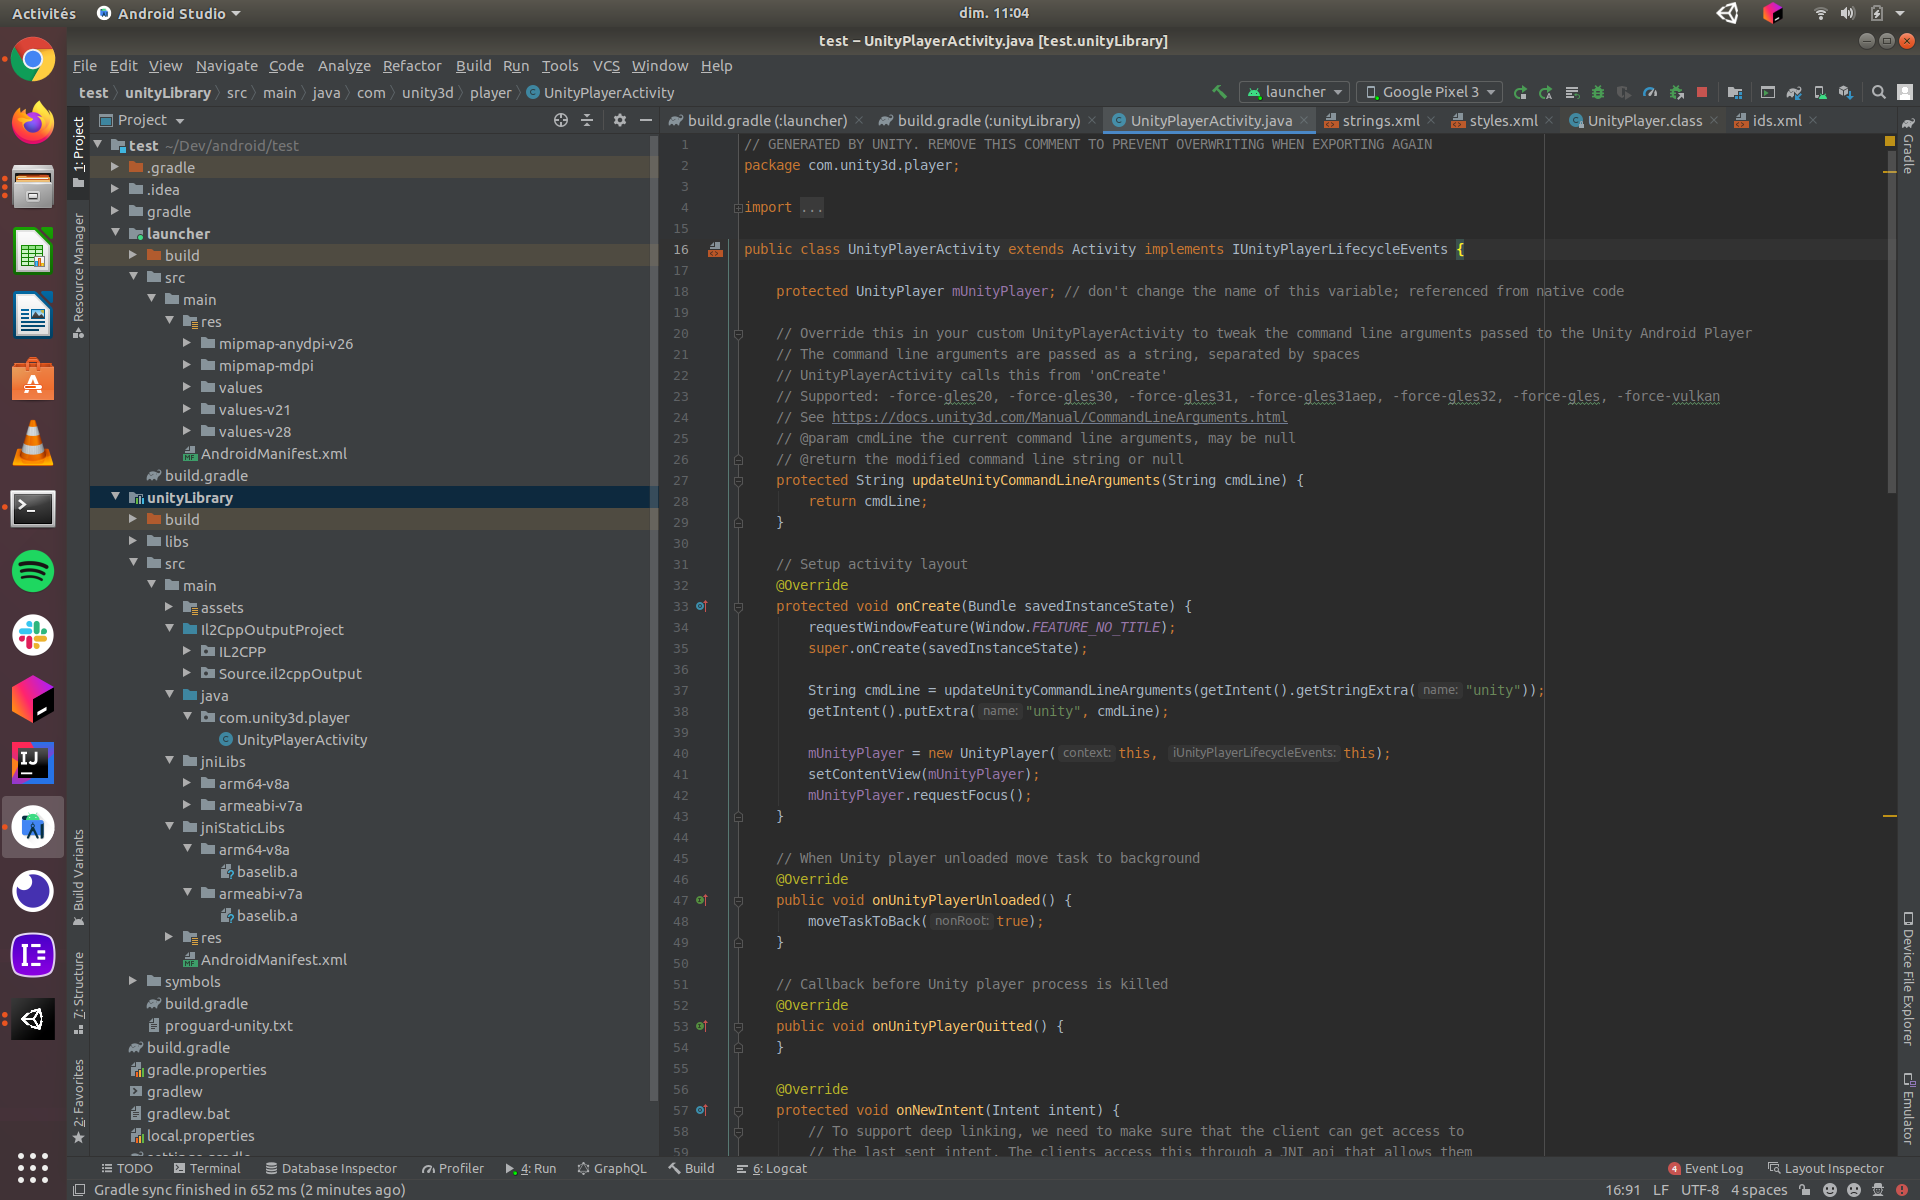Click the Profile app gauge icon
The width and height of the screenshot is (1920, 1200).
[1650, 92]
